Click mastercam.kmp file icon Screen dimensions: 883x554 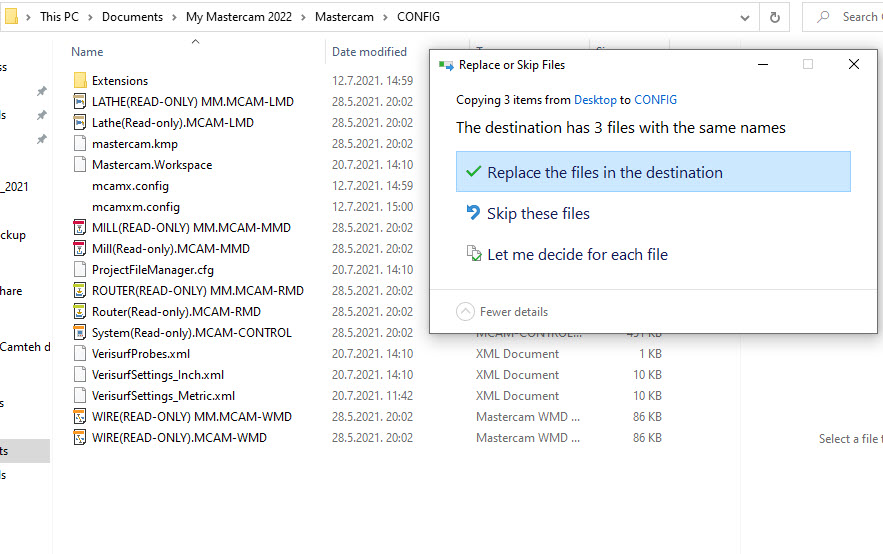tap(80, 144)
